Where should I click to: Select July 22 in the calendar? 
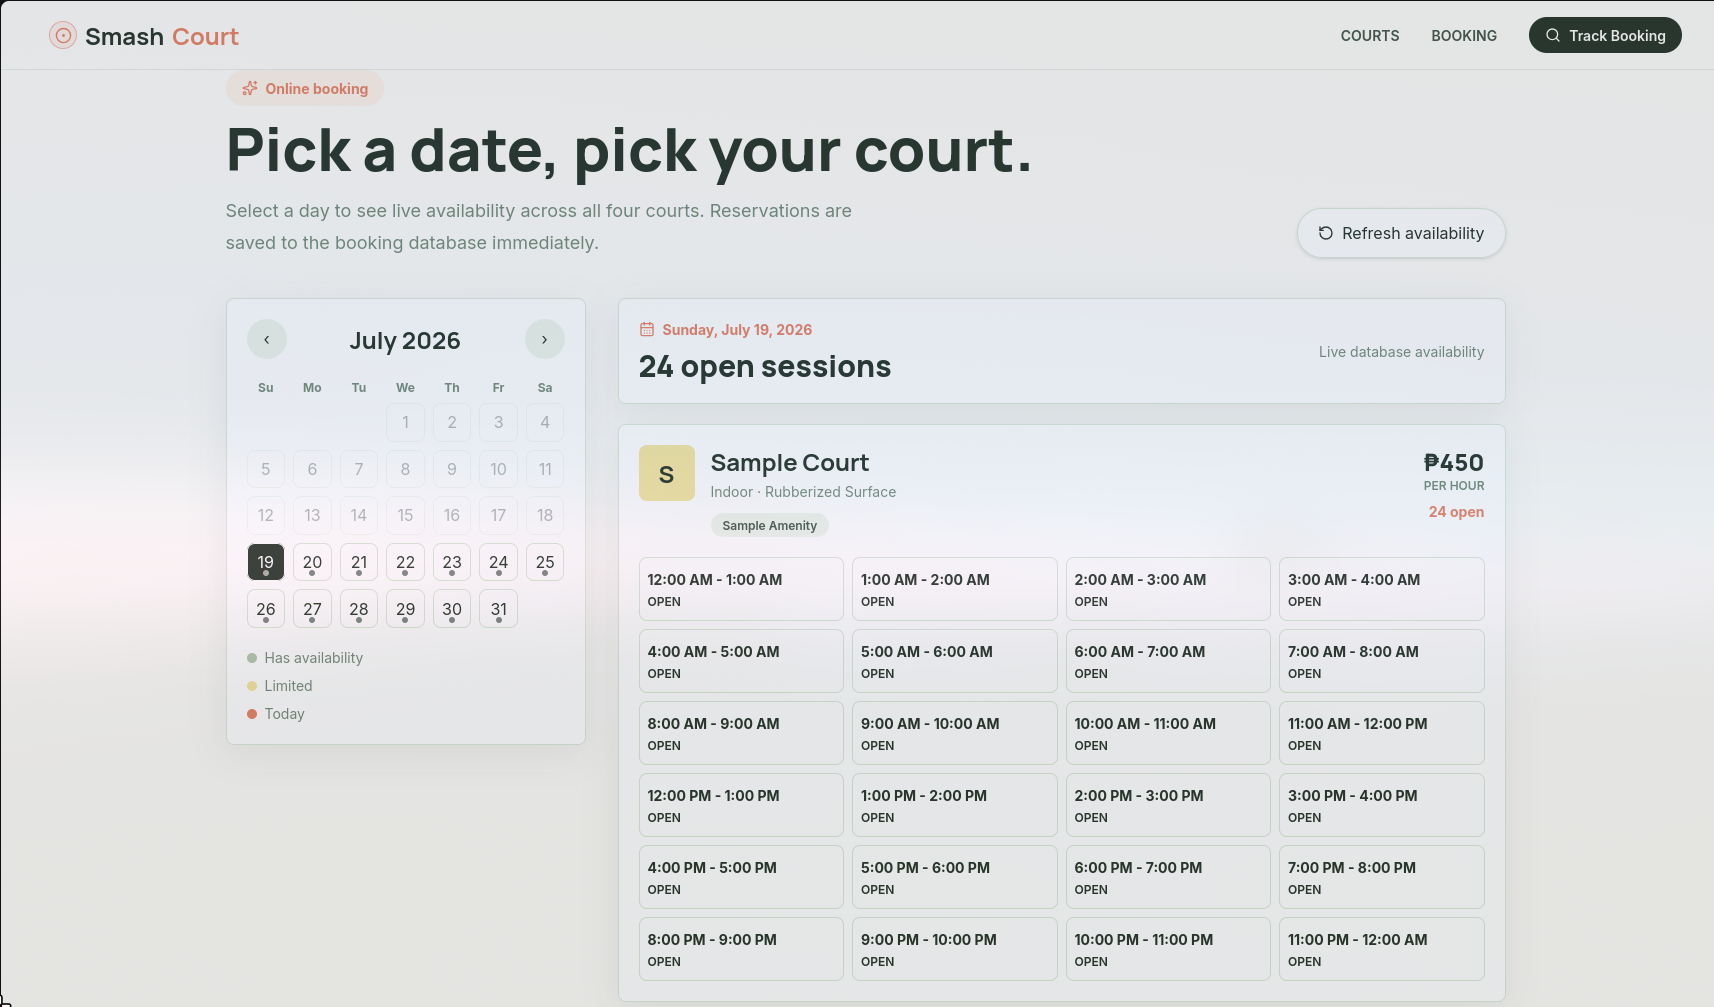pyautogui.click(x=405, y=562)
